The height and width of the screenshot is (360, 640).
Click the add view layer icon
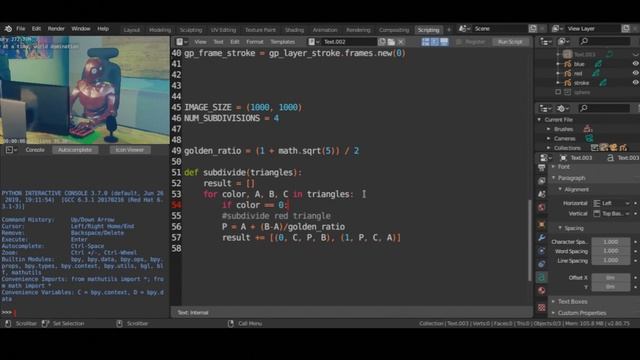(626, 29)
